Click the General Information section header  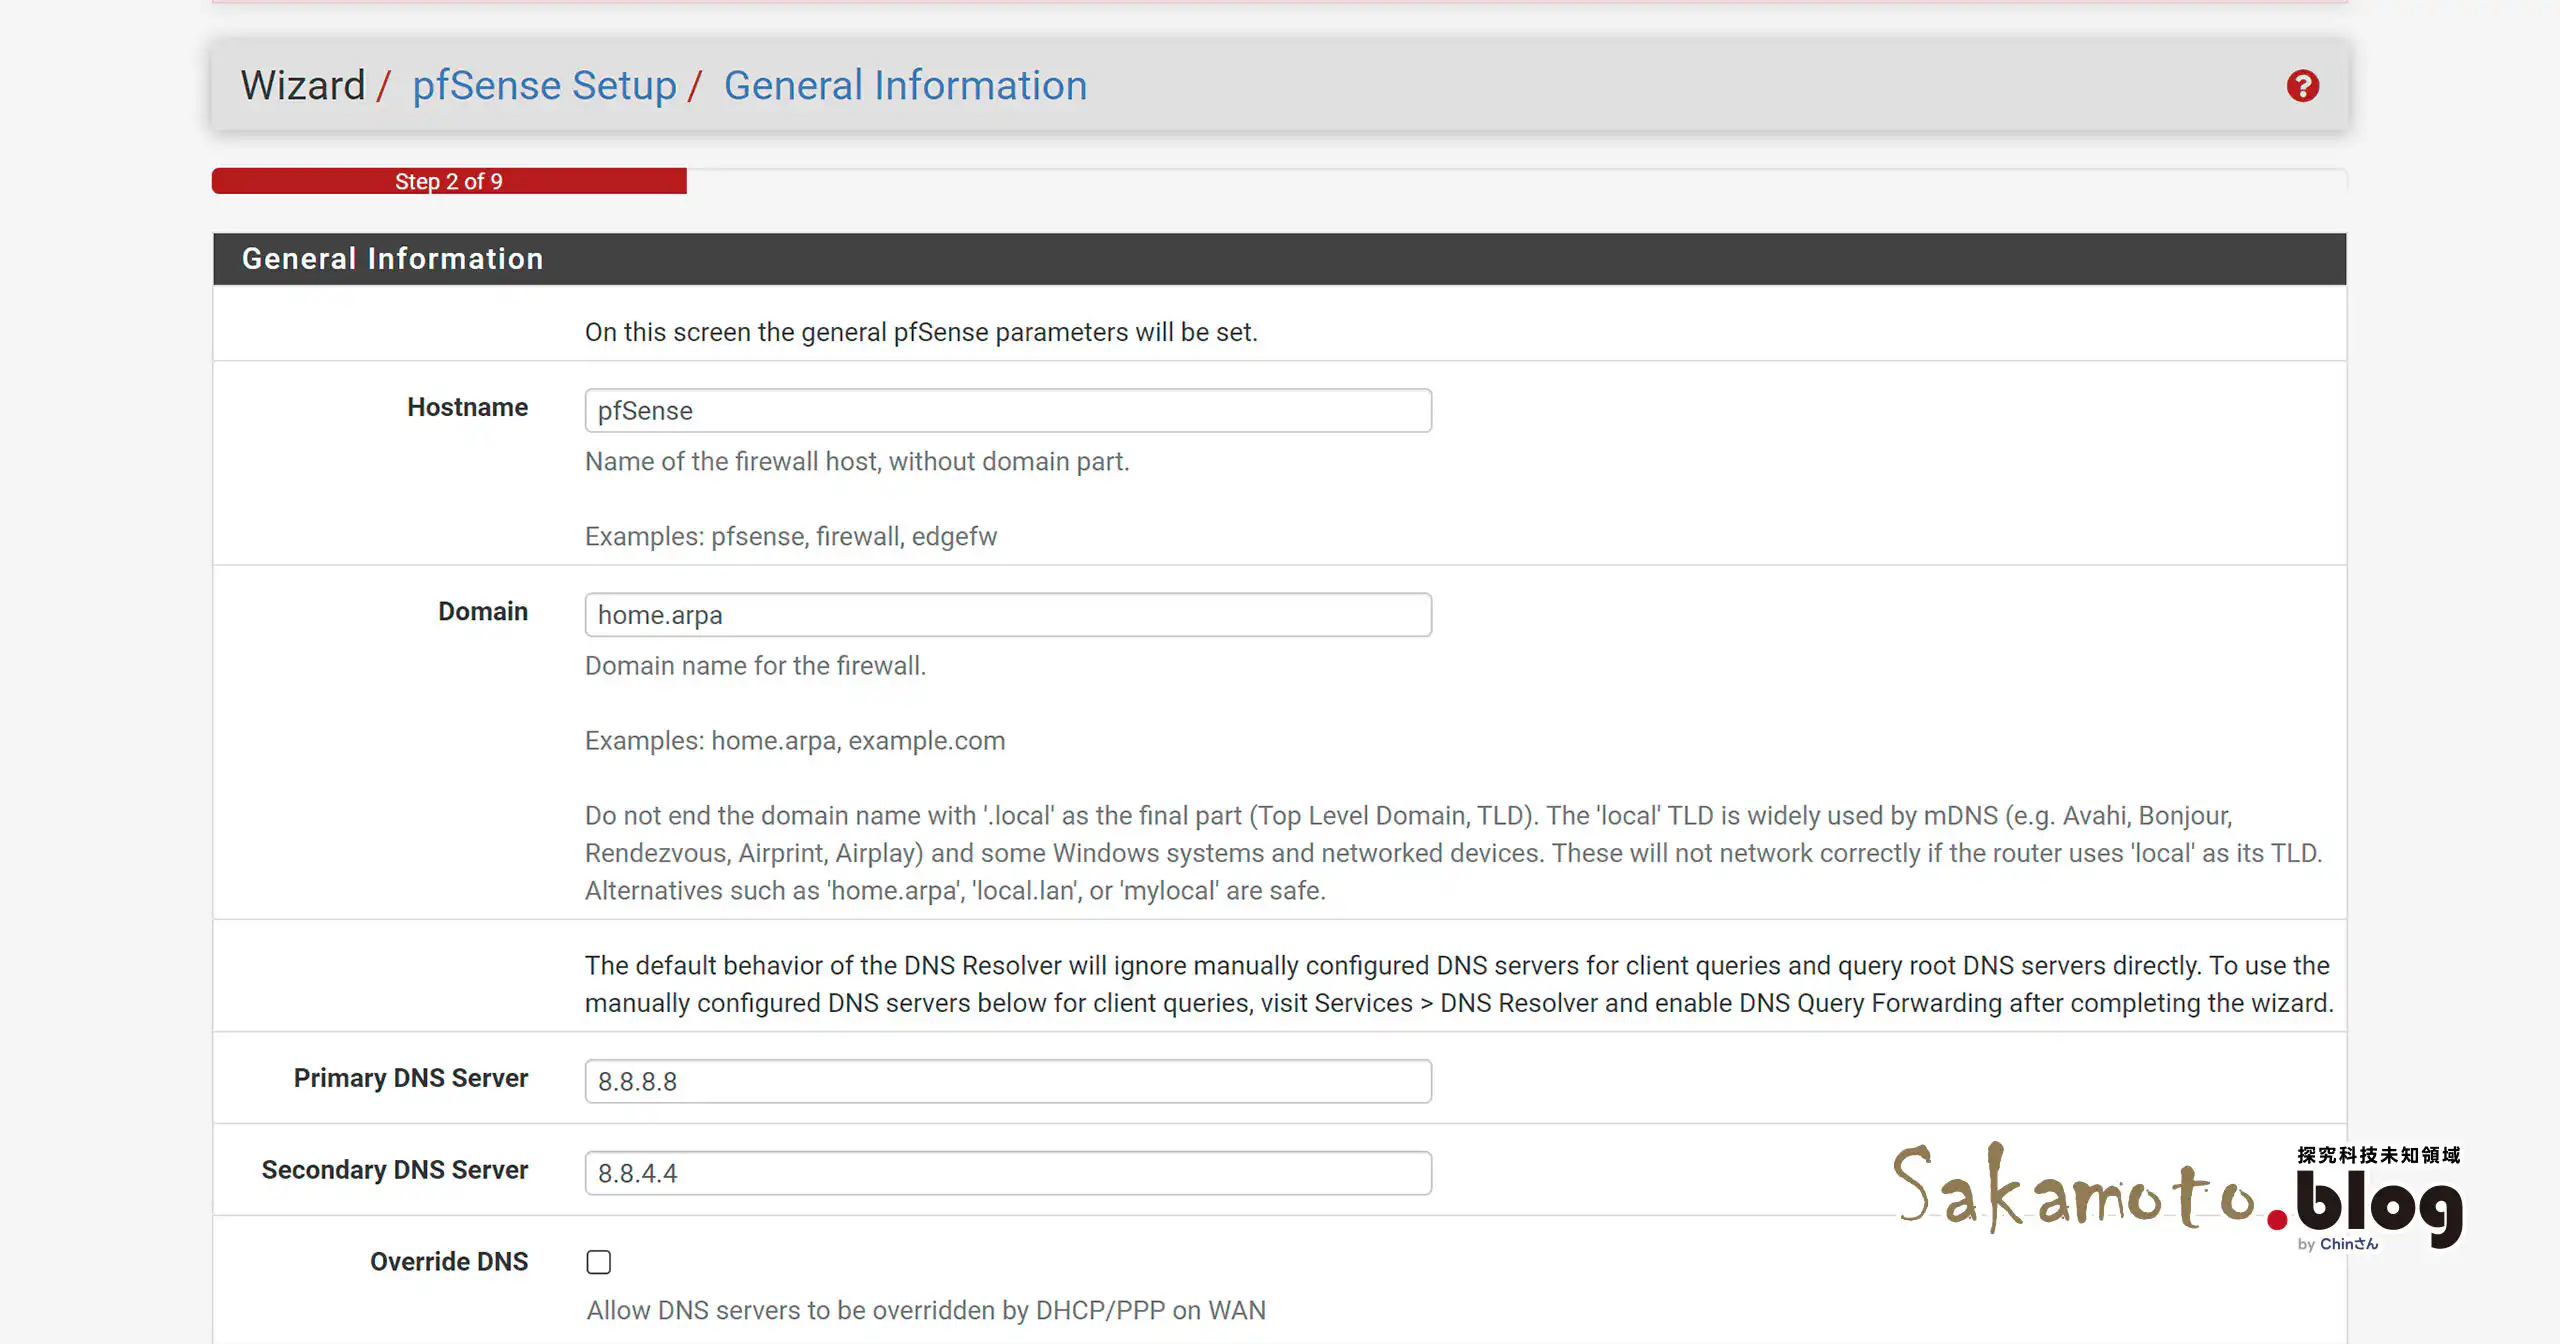[392, 258]
